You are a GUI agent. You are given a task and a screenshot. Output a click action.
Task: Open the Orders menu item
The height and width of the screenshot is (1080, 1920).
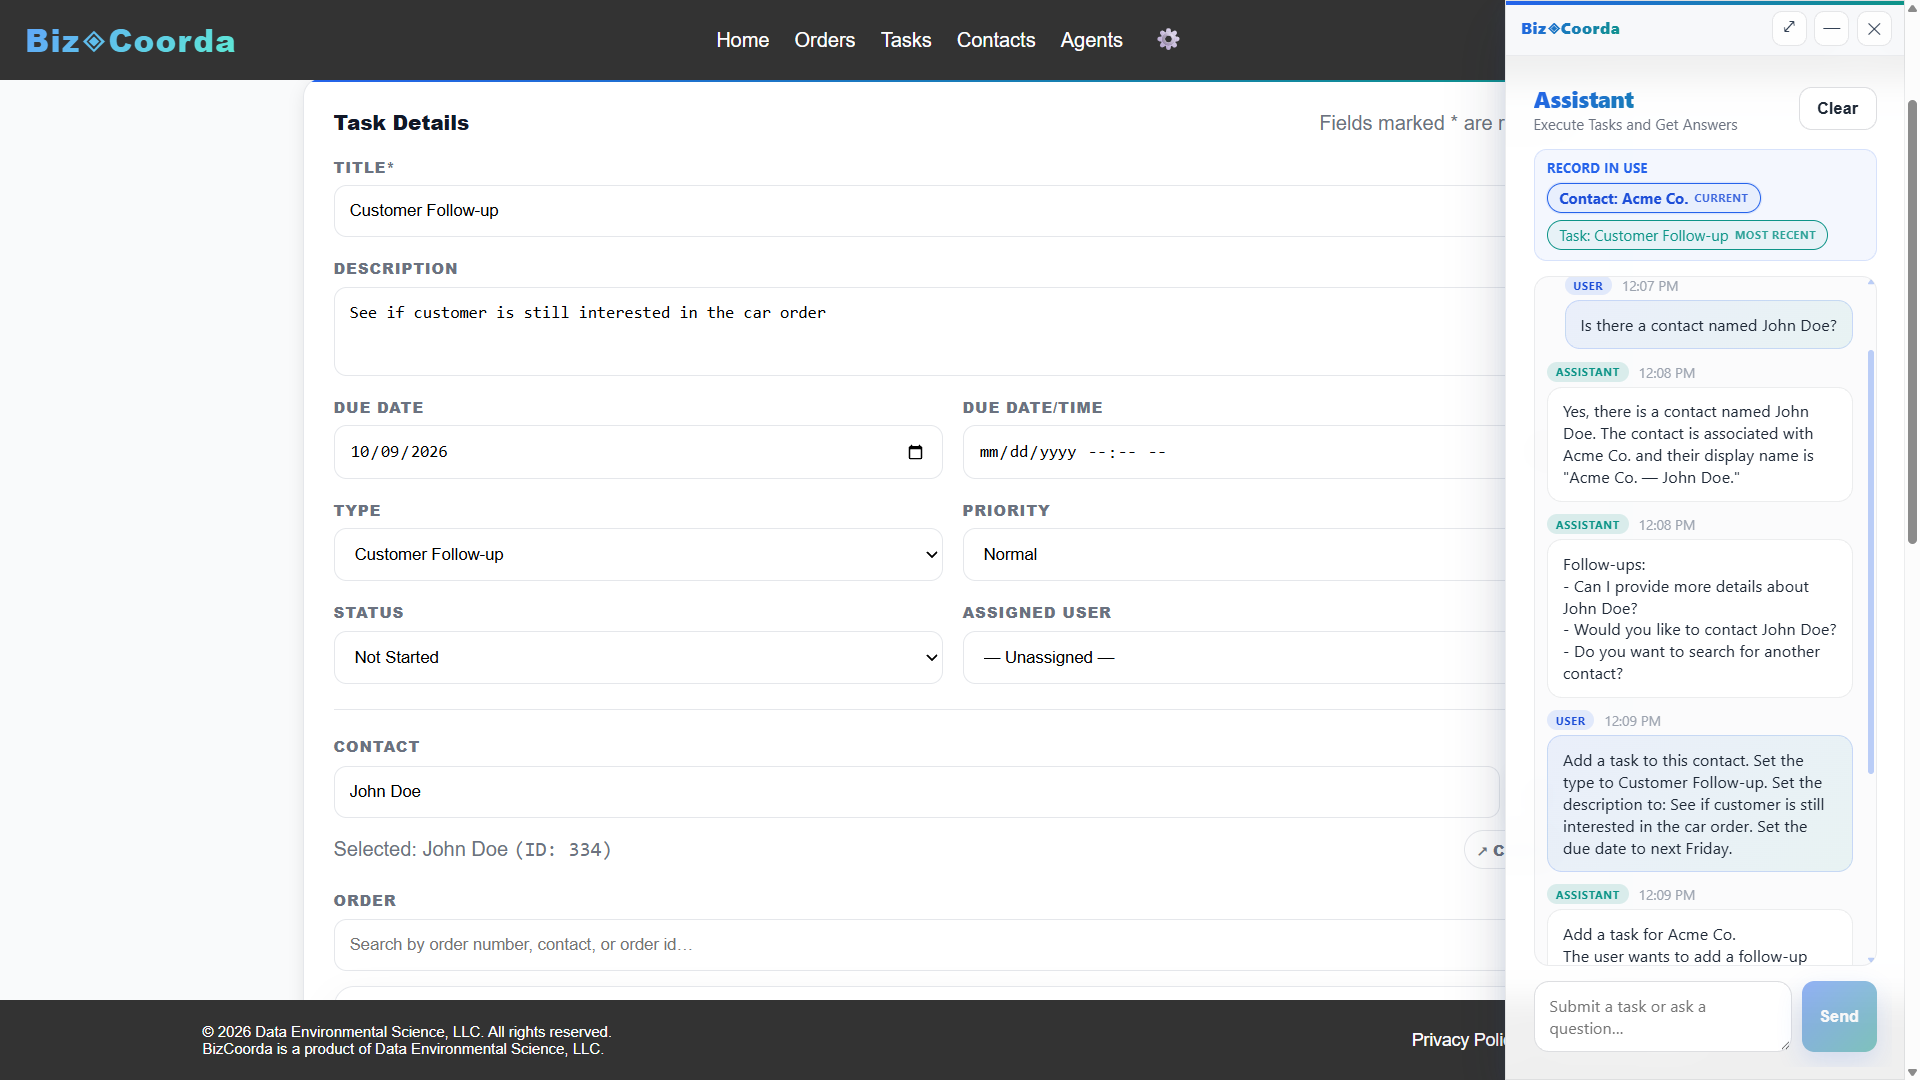pyautogui.click(x=825, y=40)
